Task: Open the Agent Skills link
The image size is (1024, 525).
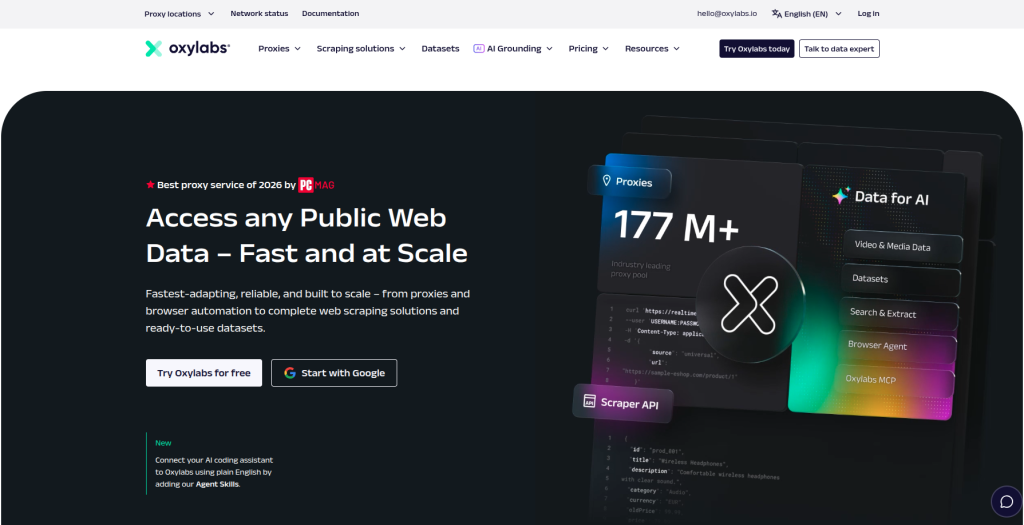Action: click(217, 485)
